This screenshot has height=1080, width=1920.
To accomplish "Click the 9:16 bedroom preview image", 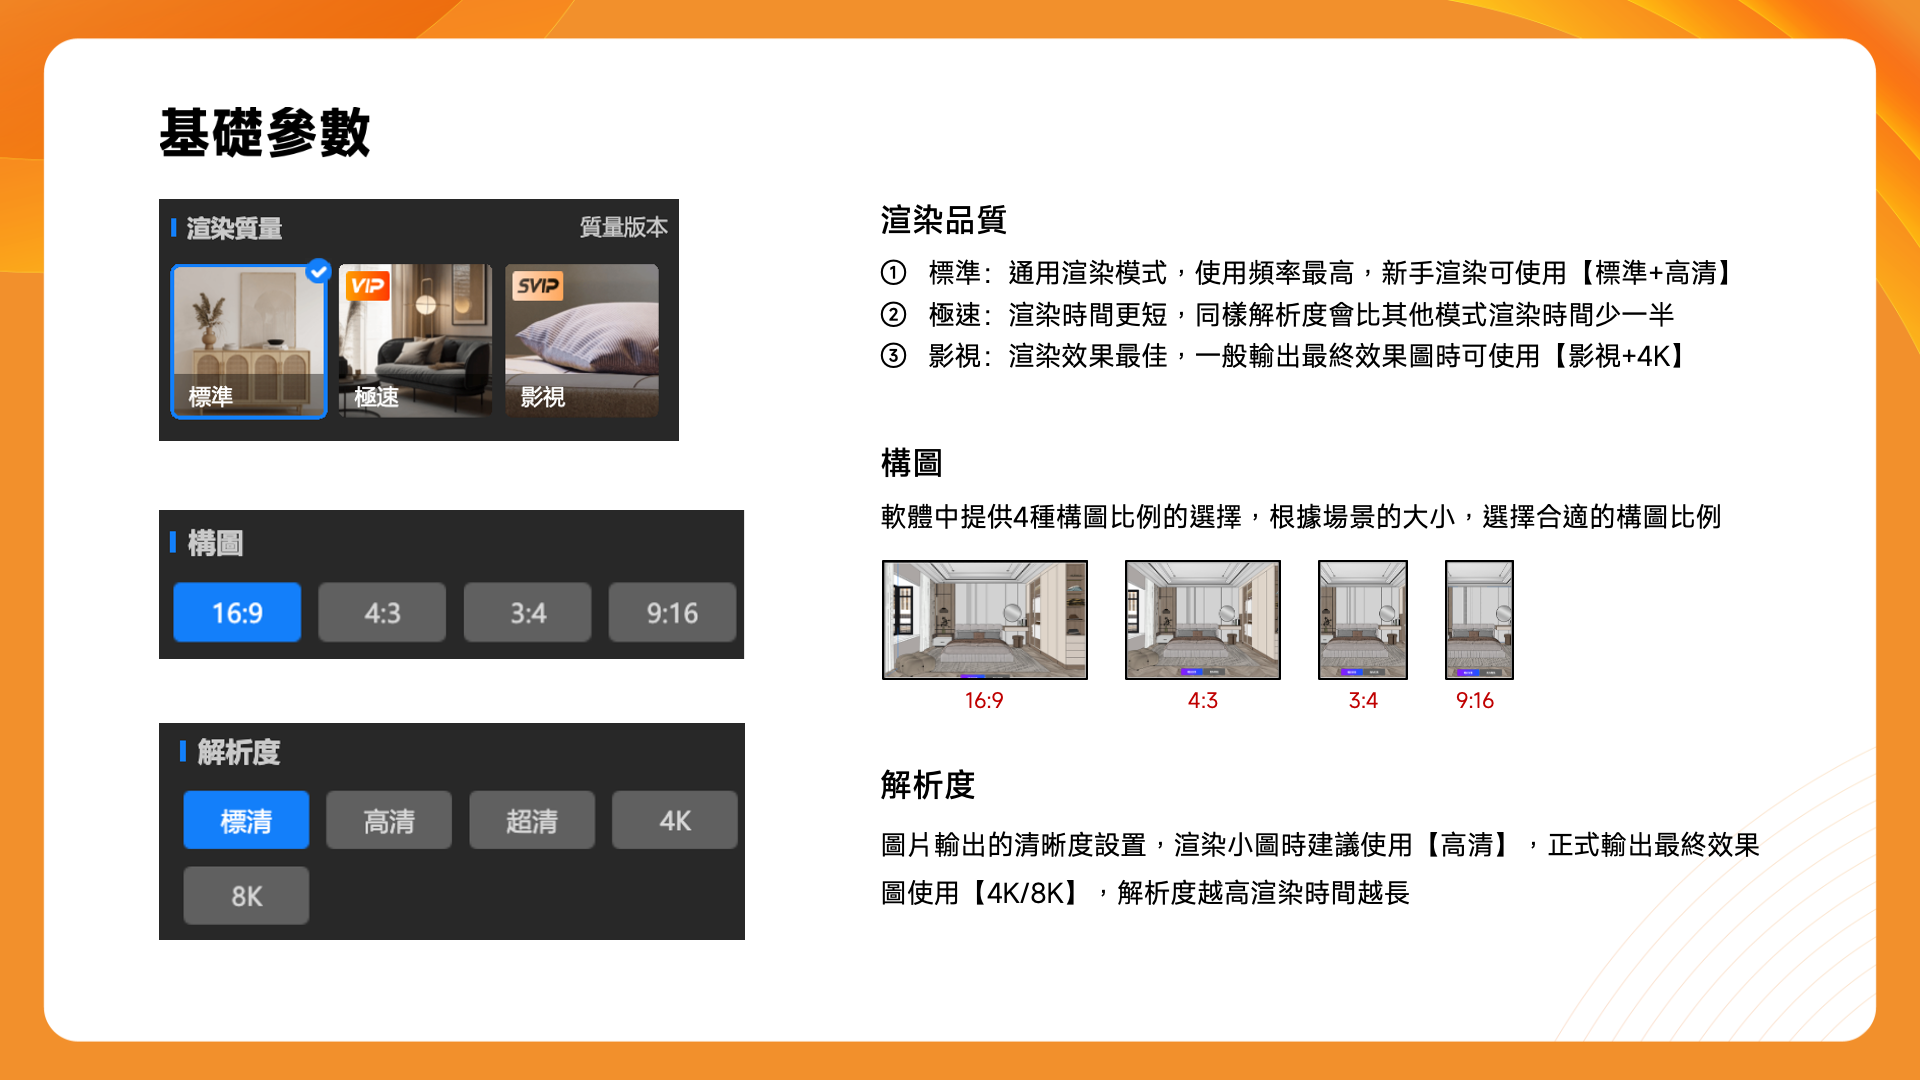I will point(1478,620).
